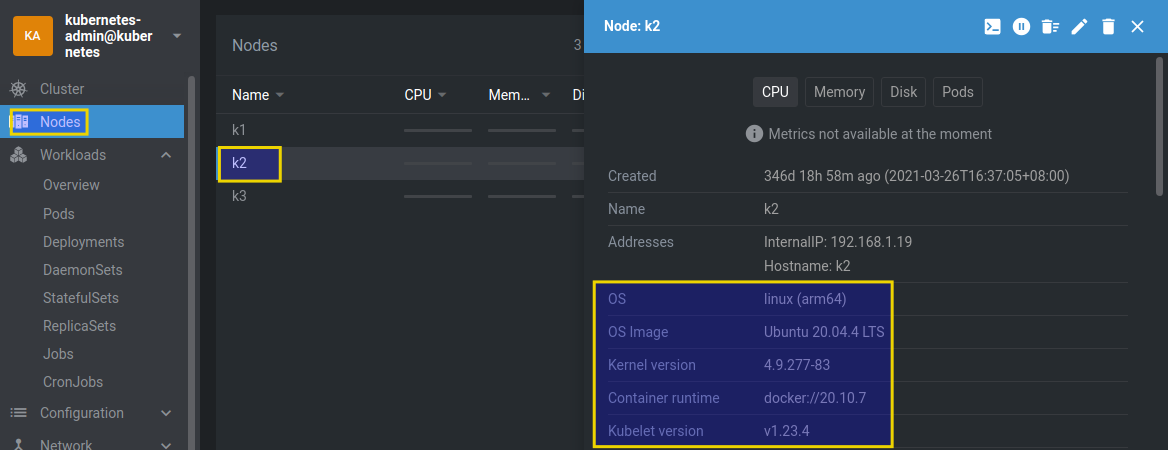
Task: Switch to the Pods metrics tab
Action: pyautogui.click(x=958, y=92)
